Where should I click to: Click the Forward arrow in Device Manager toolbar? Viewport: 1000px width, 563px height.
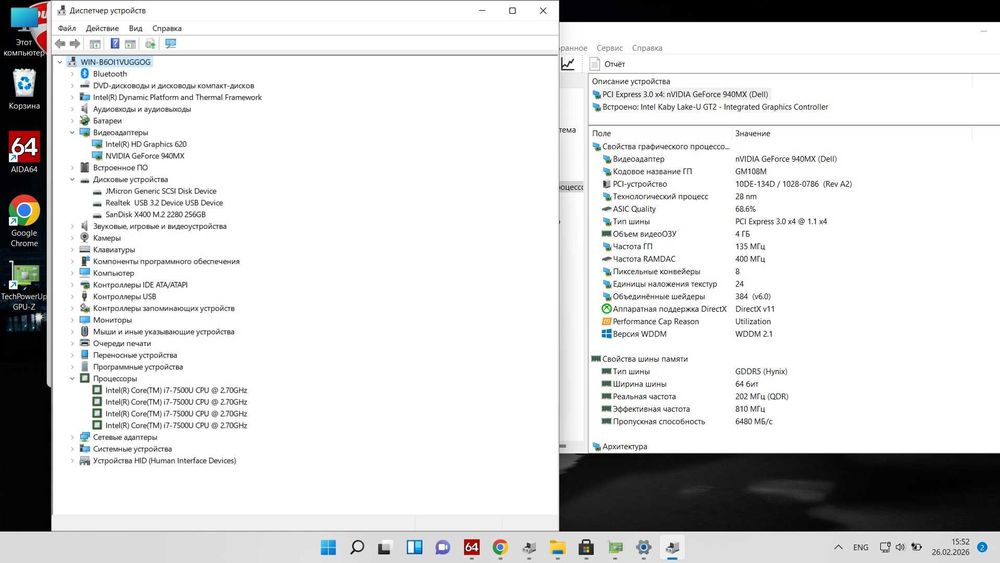coord(75,43)
